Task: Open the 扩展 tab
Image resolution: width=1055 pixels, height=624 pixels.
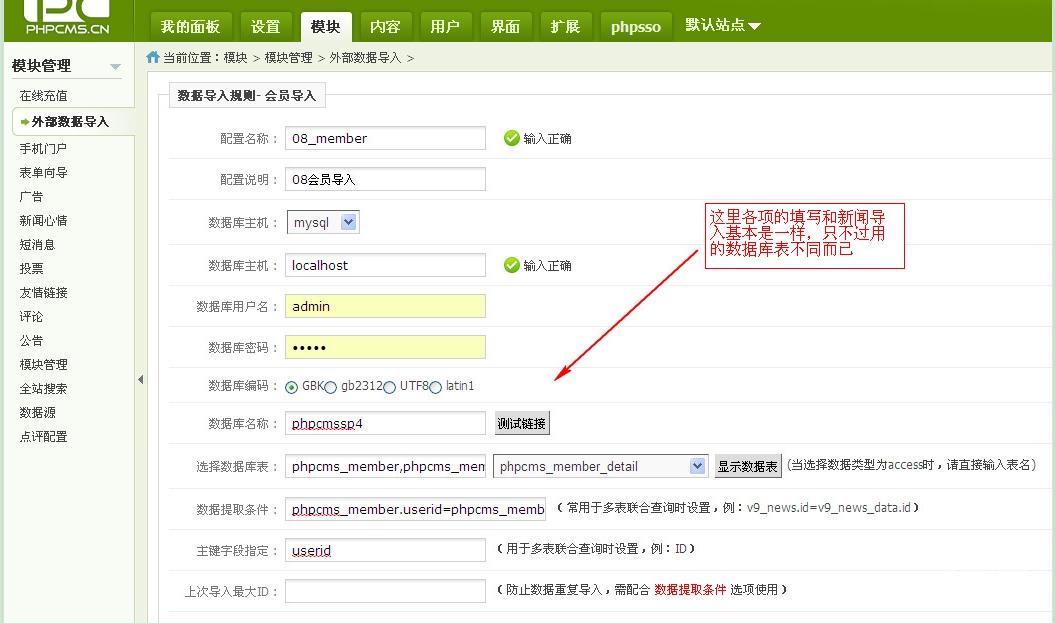Action: coord(565,27)
